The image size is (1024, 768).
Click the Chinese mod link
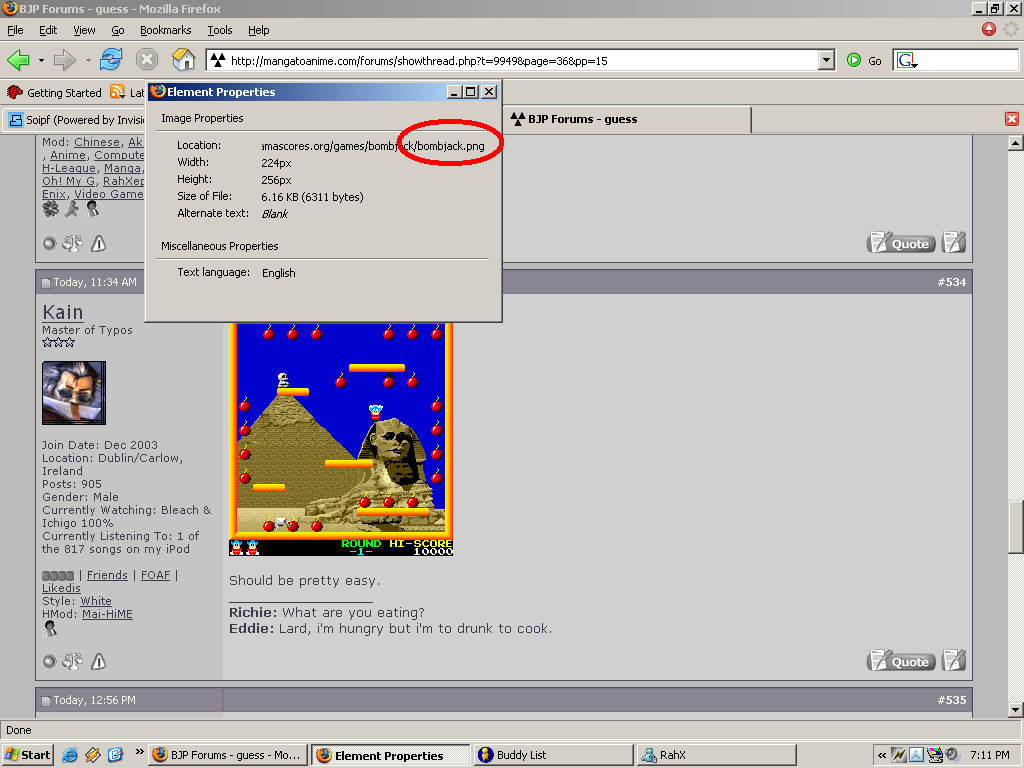(x=97, y=142)
